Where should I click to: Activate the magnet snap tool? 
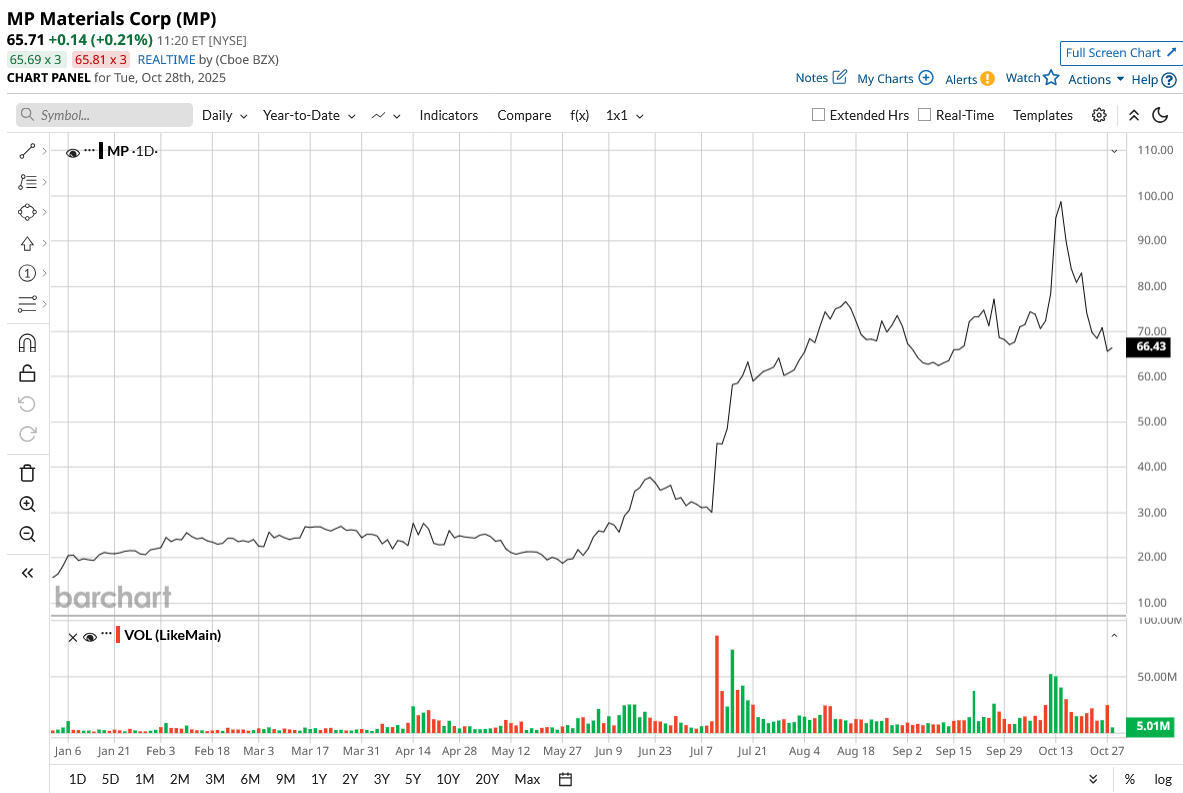tap(27, 343)
